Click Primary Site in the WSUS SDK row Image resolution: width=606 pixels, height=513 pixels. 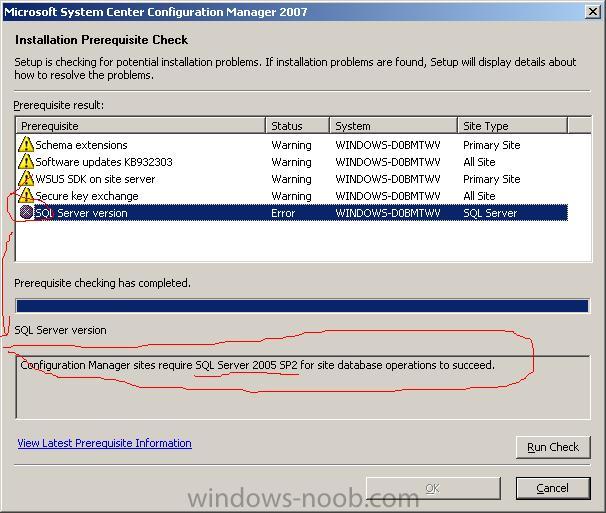(x=492, y=179)
